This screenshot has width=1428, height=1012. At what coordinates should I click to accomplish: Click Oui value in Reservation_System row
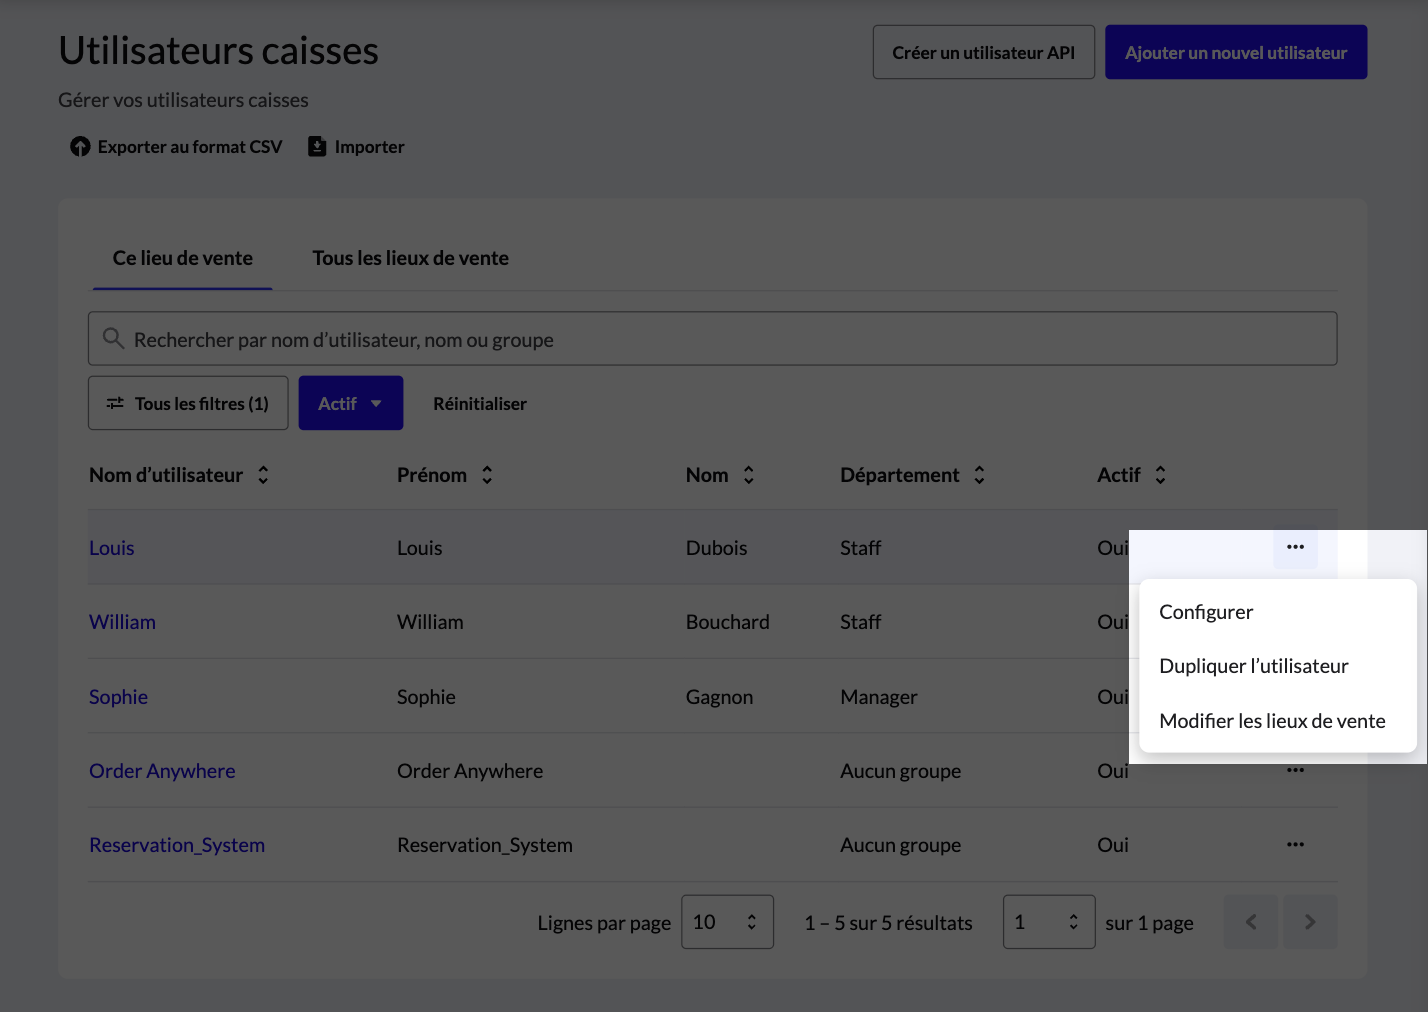(x=1113, y=845)
